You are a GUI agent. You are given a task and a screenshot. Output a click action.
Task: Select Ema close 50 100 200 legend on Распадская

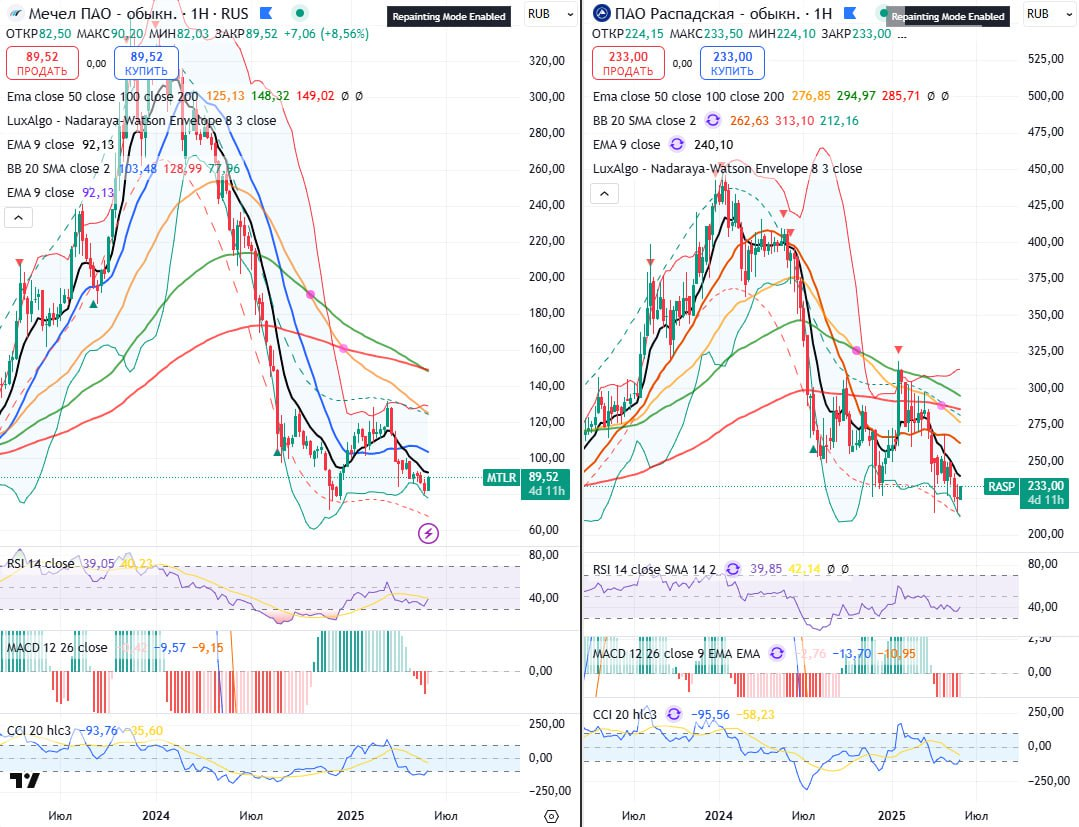[x=689, y=96]
